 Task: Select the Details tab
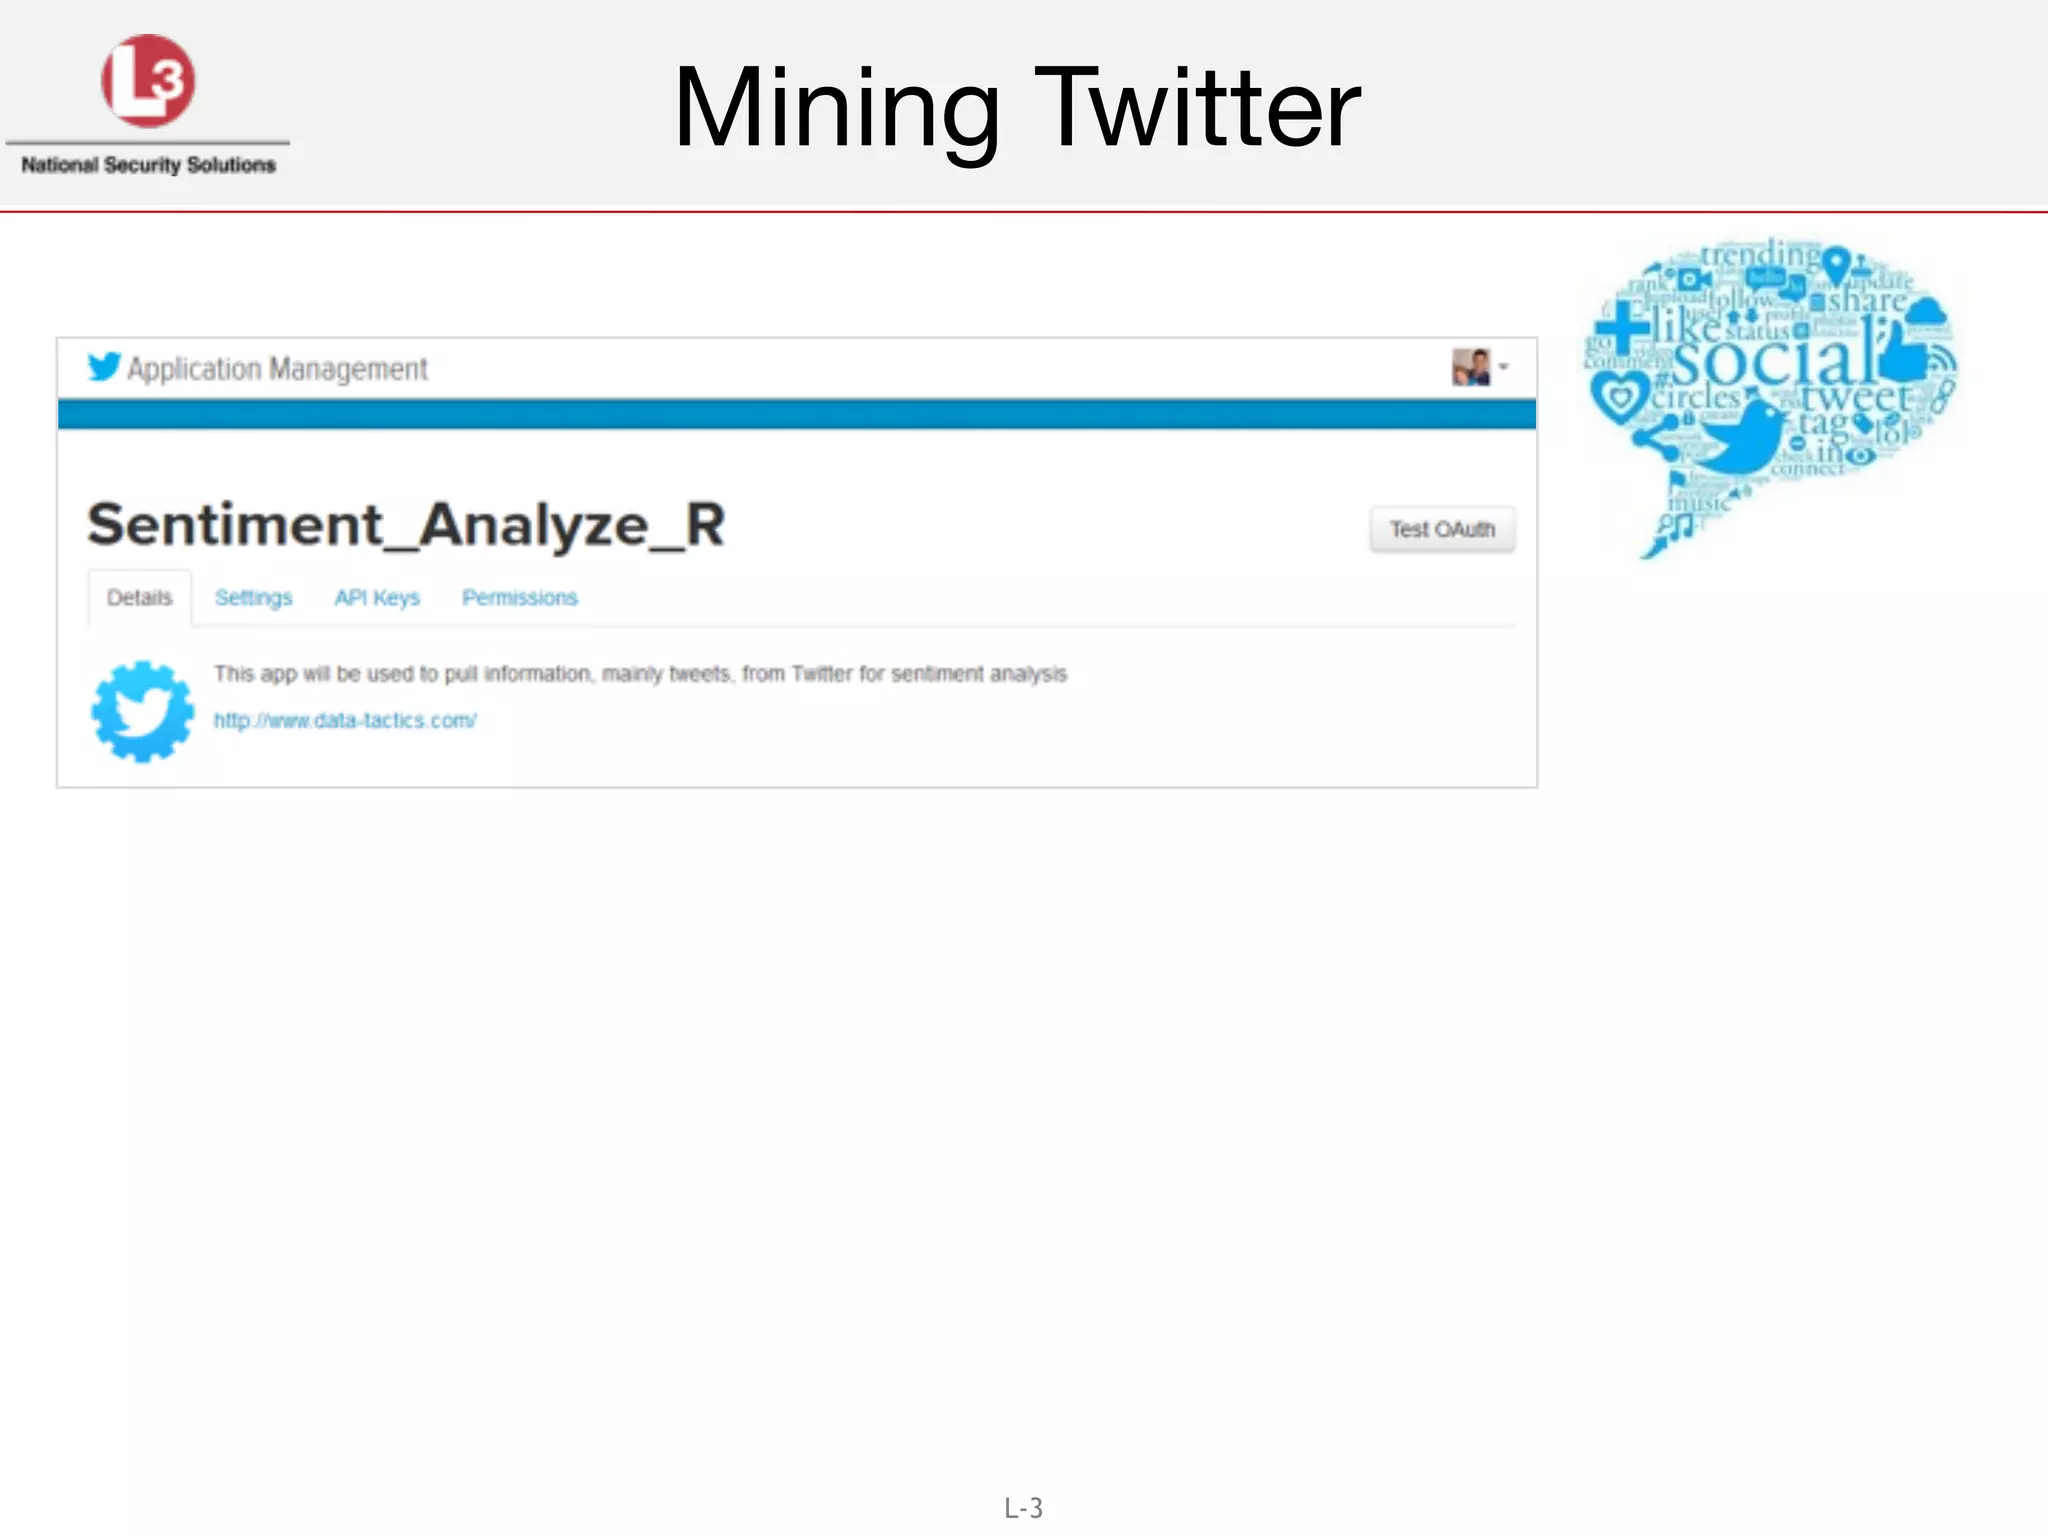pos(140,597)
